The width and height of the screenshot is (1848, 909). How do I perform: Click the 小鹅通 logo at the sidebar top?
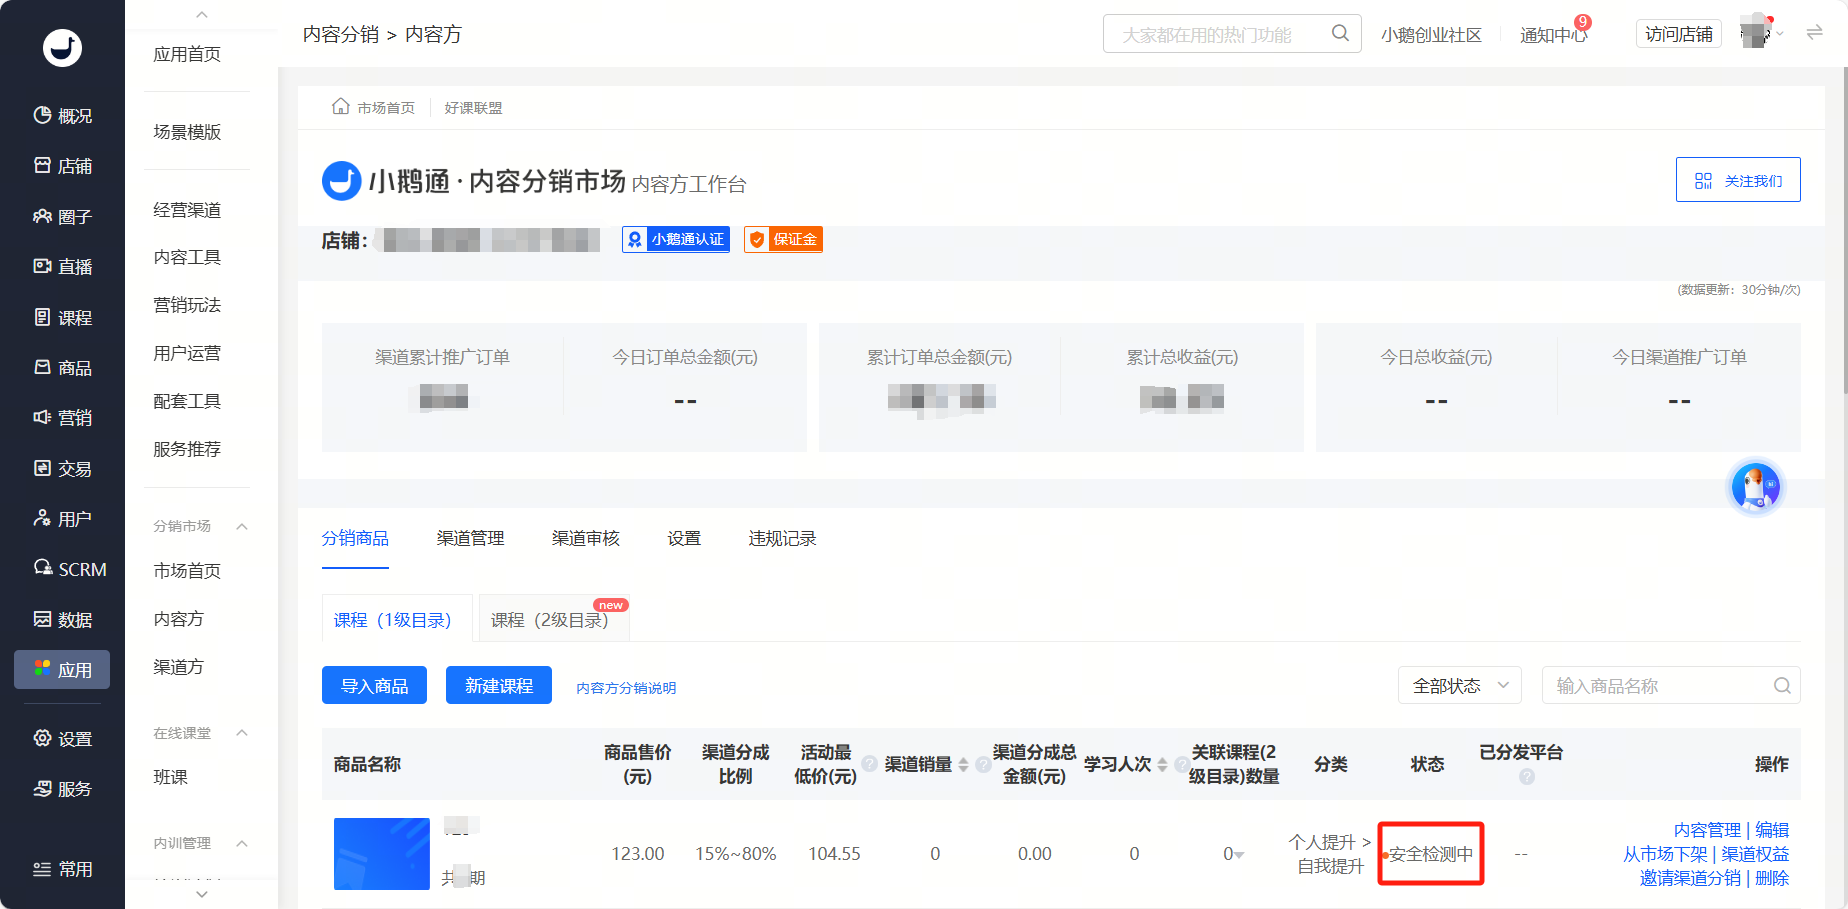(62, 47)
